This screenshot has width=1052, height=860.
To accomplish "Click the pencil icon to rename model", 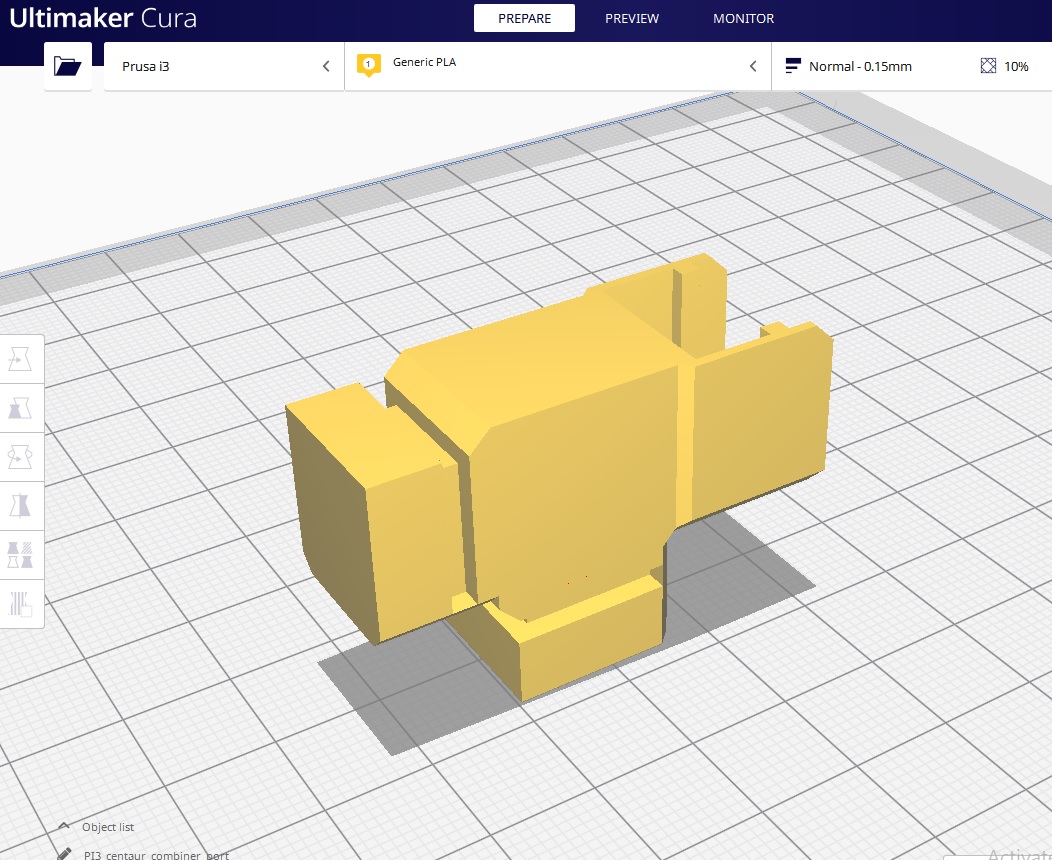I will (64, 854).
